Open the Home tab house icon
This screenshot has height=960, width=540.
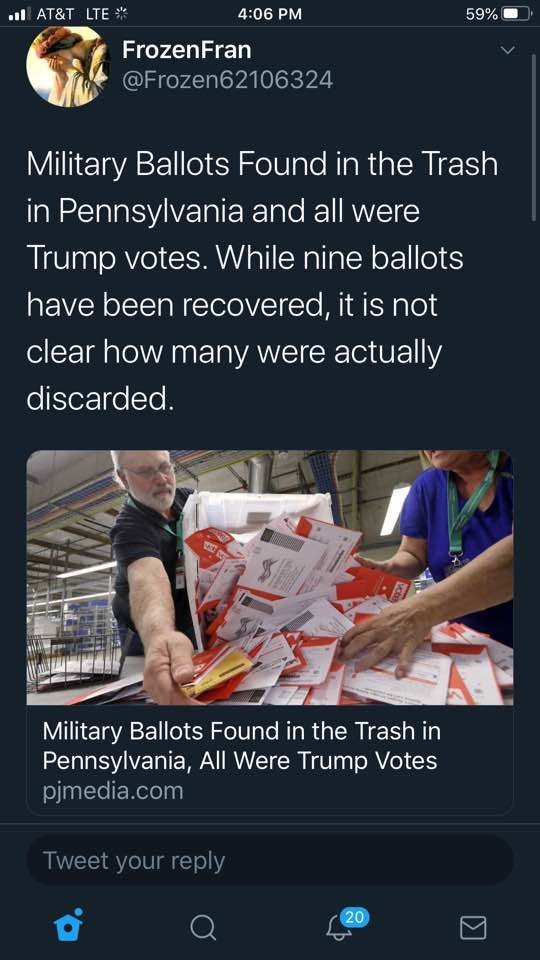pyautogui.click(x=68, y=925)
